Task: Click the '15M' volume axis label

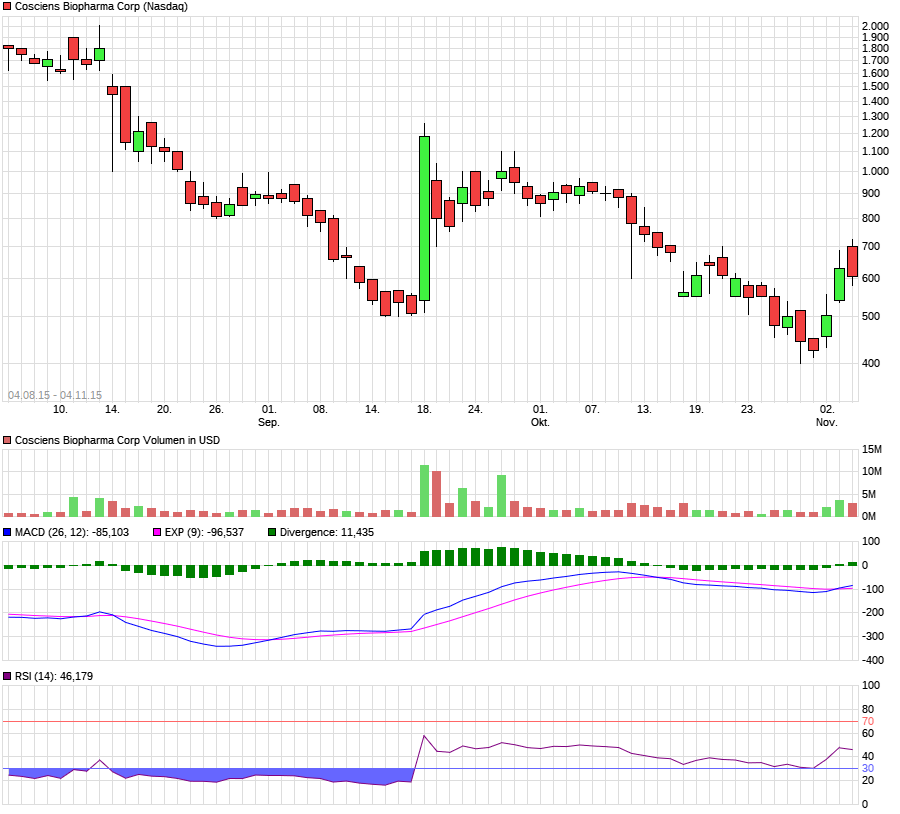Action: tap(872, 450)
